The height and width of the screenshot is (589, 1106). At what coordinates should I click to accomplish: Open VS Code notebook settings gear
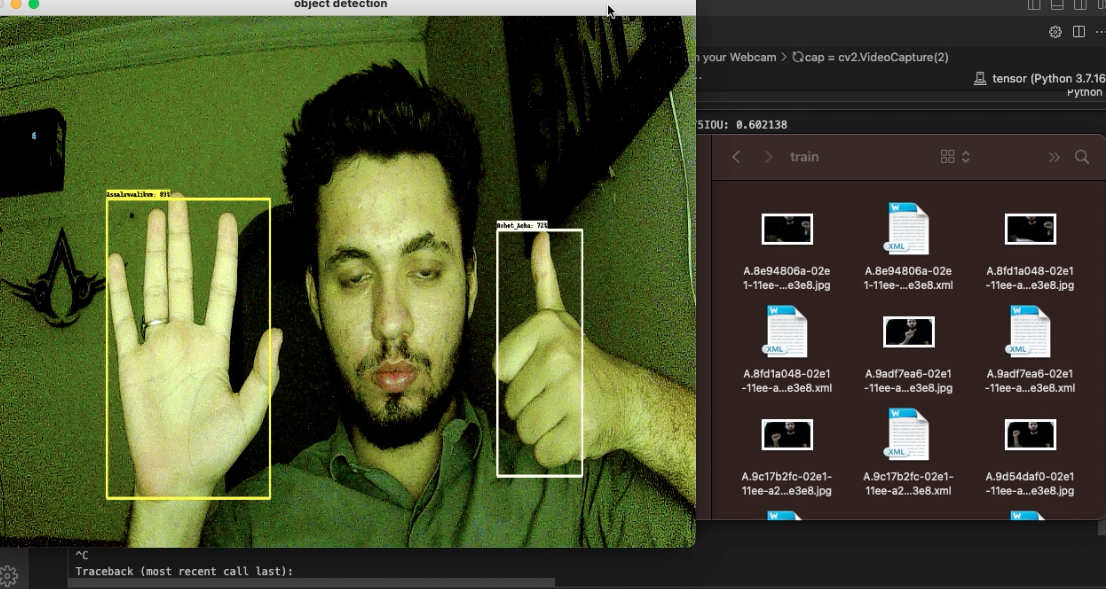(x=1054, y=32)
